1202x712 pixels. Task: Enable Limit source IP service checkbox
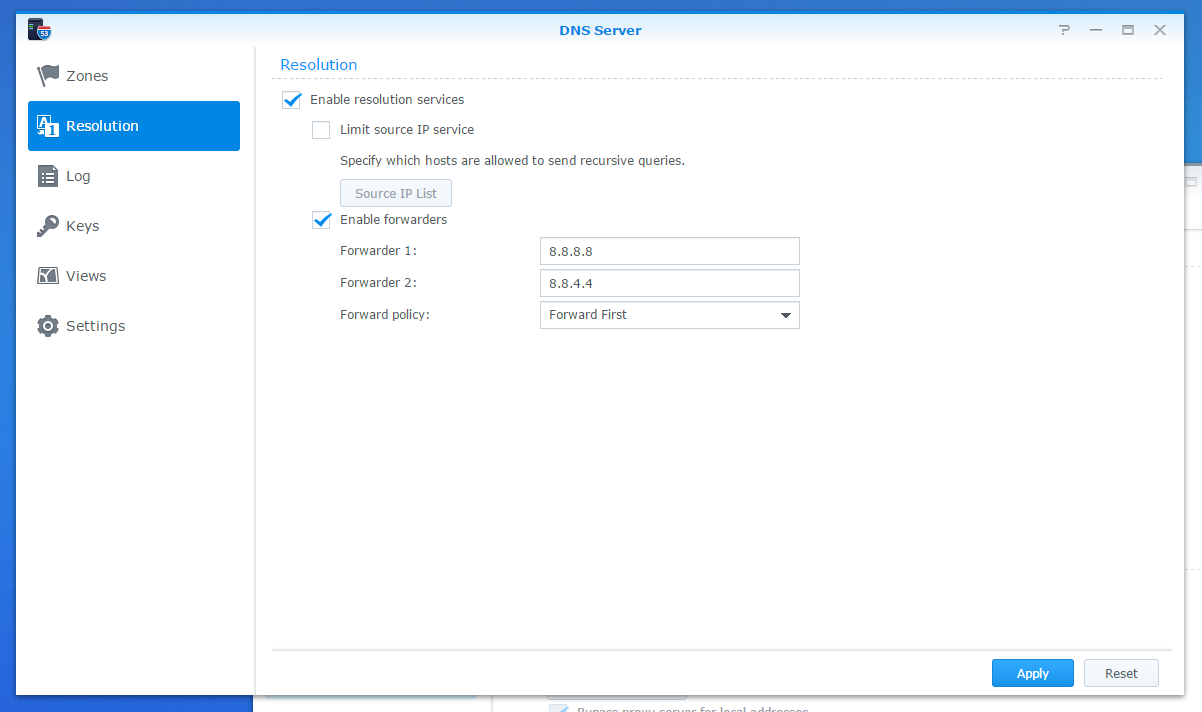[321, 130]
